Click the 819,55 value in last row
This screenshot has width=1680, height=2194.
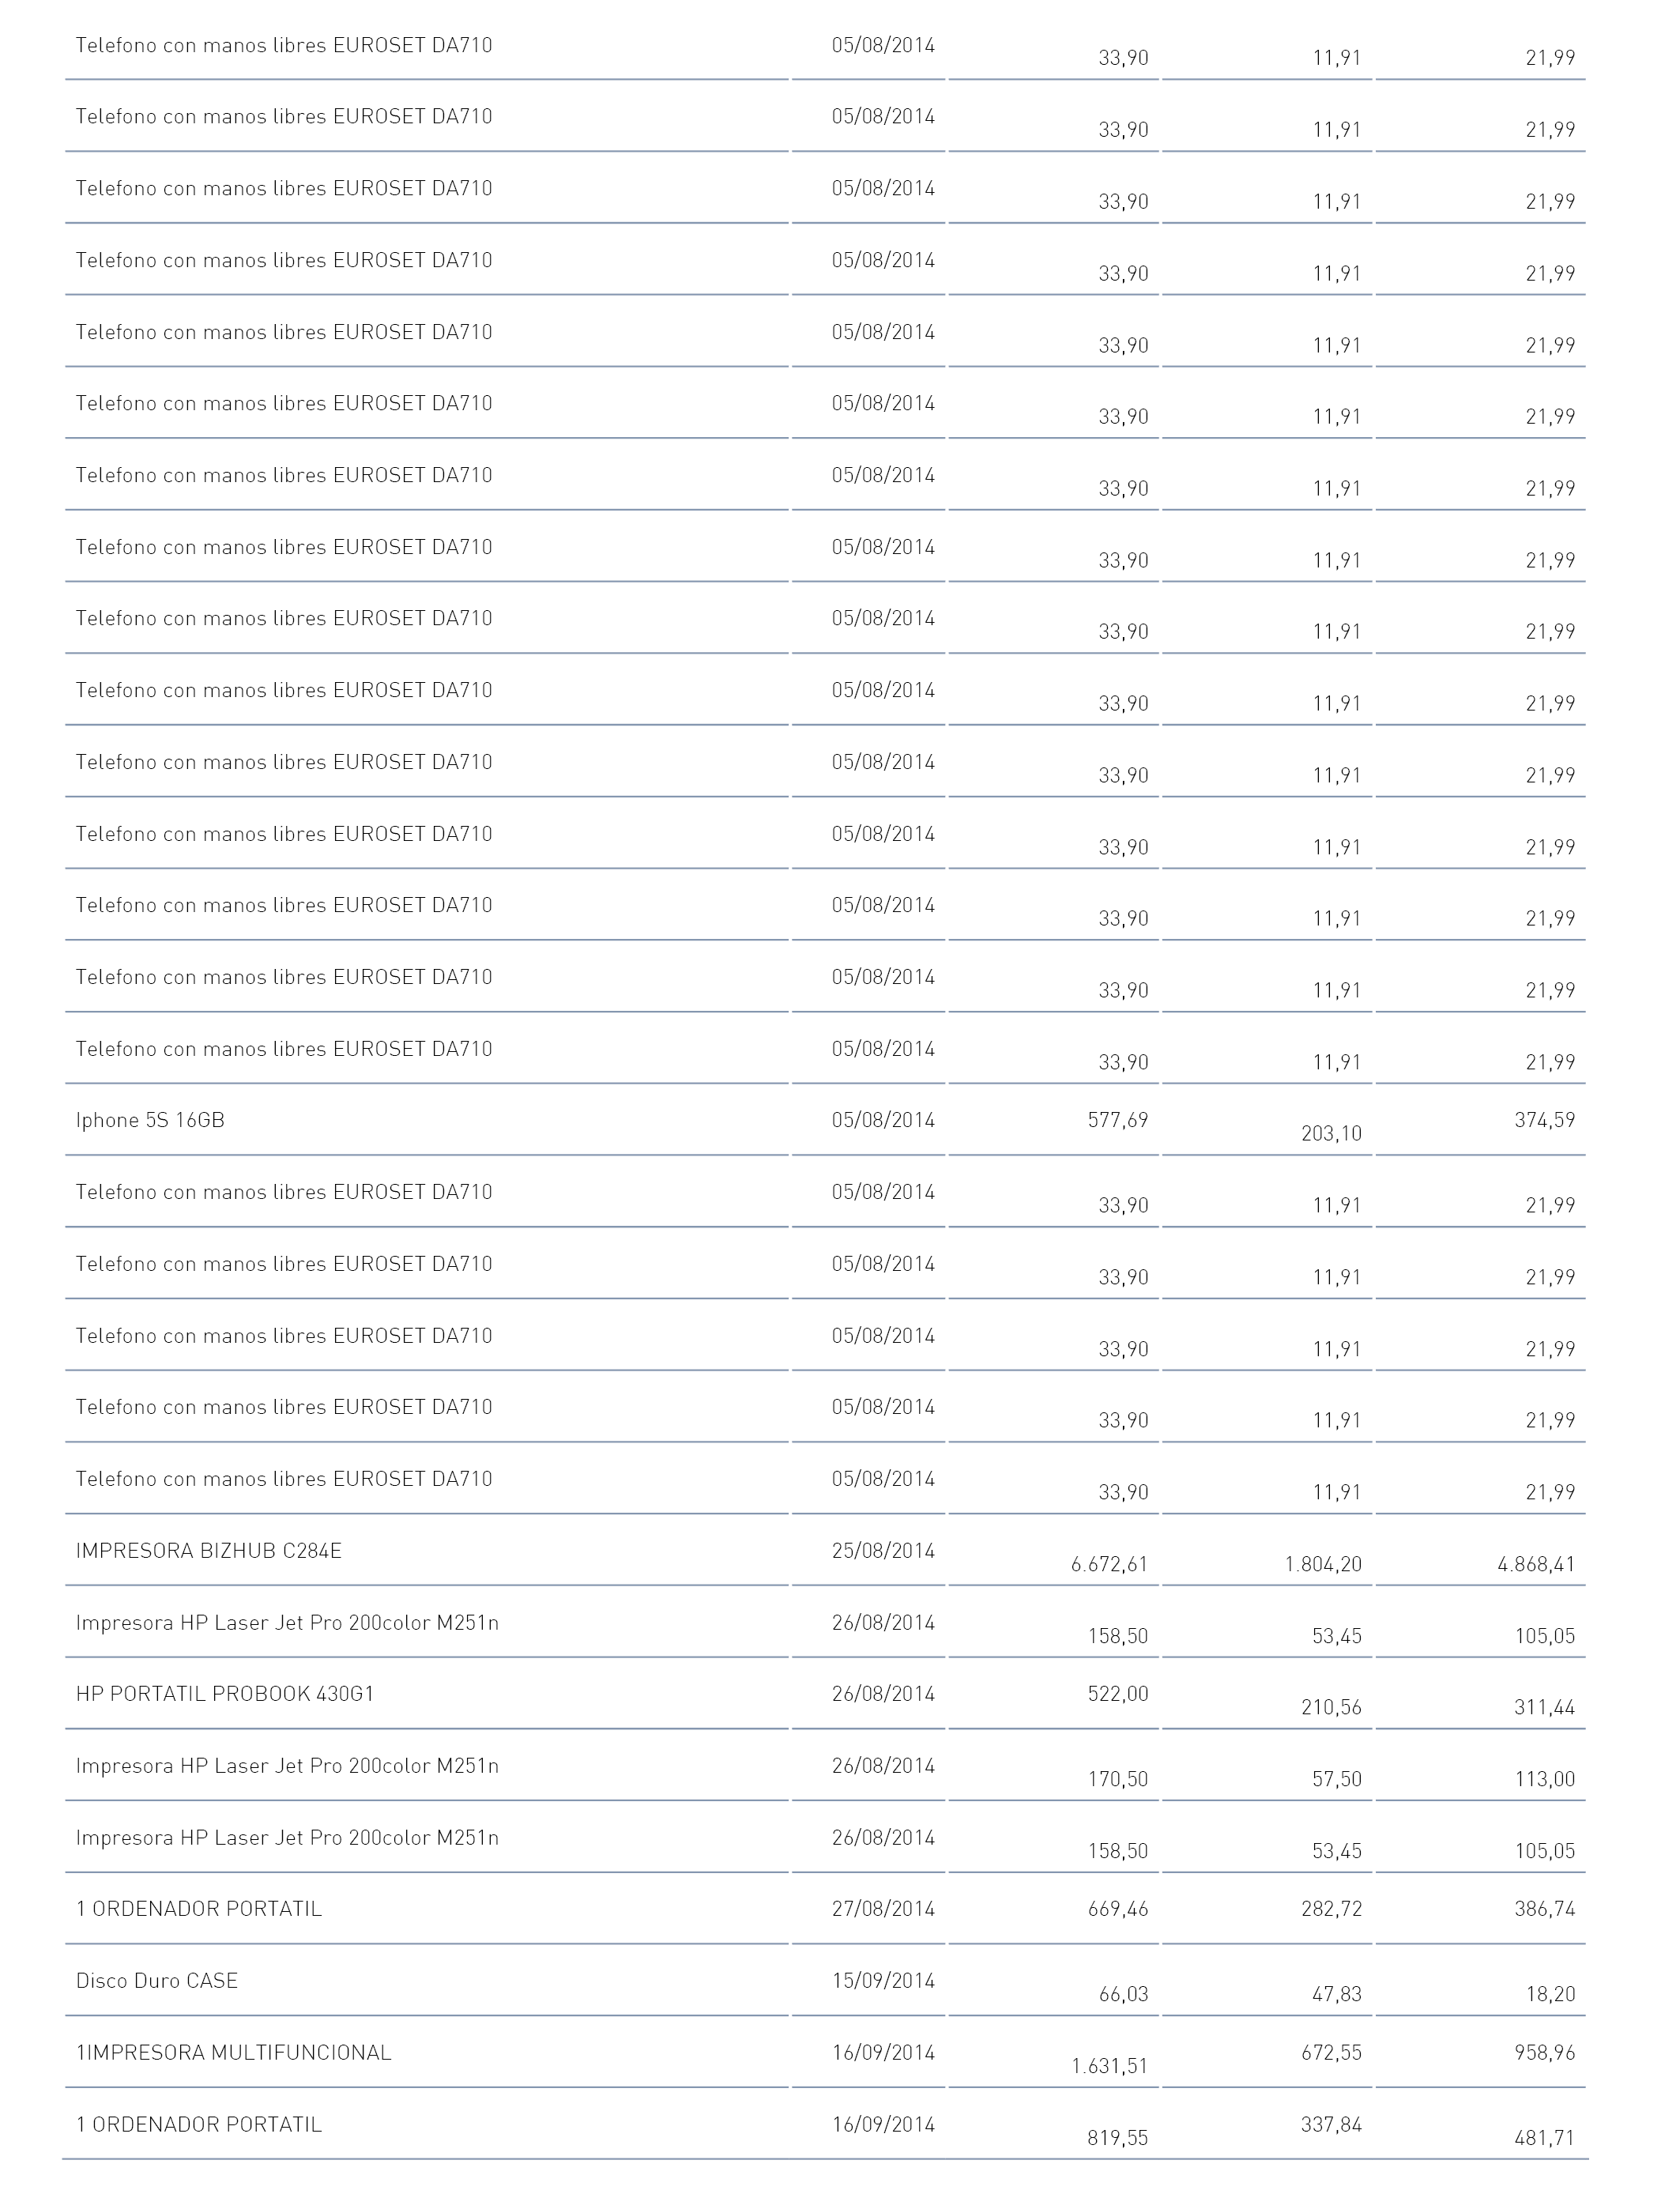coord(1118,2137)
